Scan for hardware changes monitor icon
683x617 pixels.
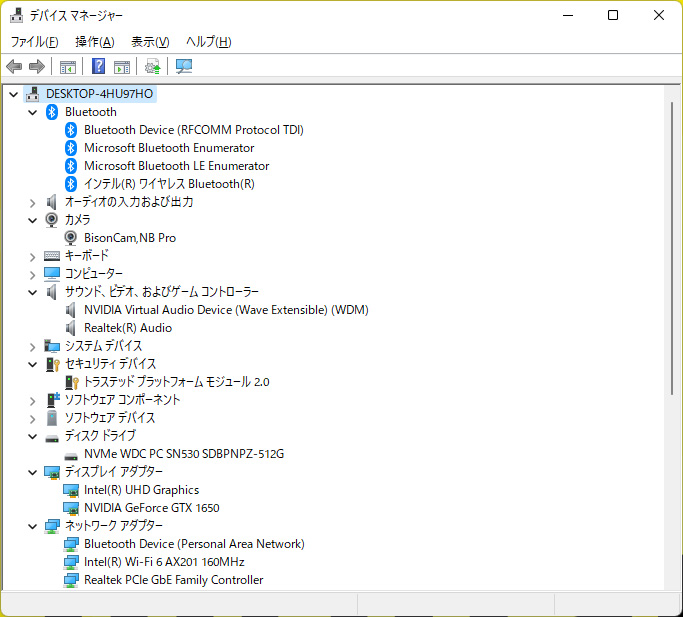[183, 67]
